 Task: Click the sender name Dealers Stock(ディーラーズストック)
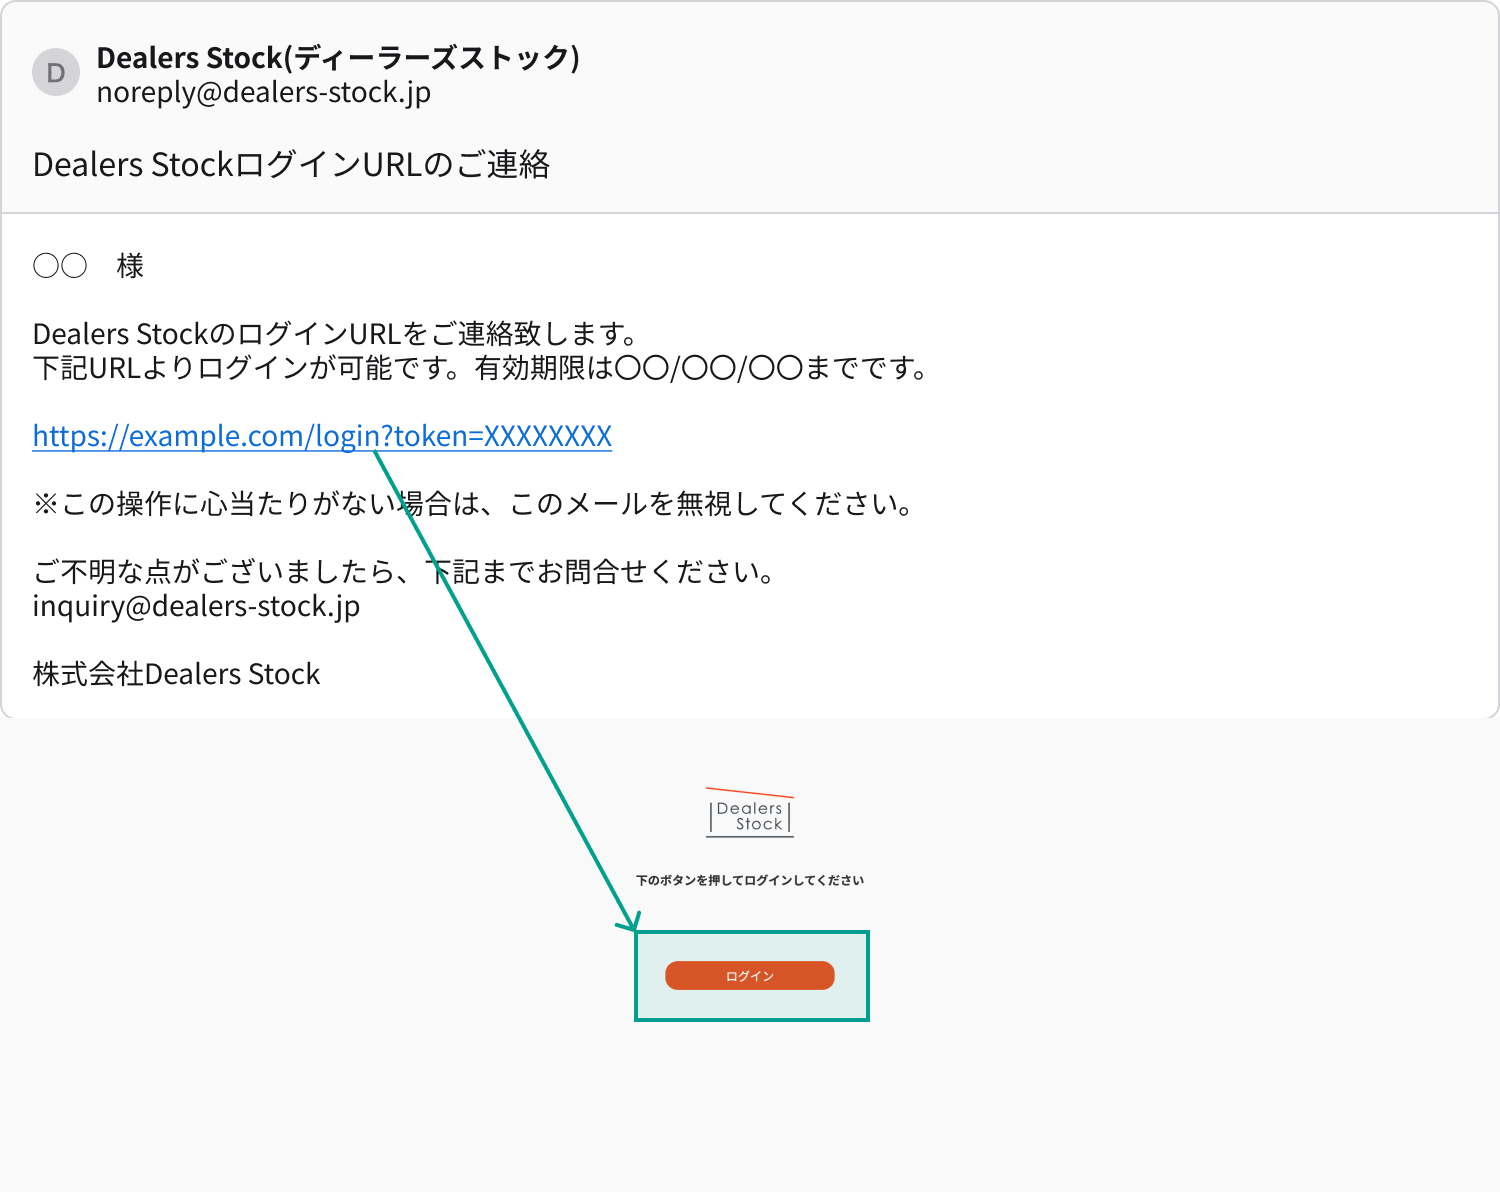pyautogui.click(x=338, y=58)
